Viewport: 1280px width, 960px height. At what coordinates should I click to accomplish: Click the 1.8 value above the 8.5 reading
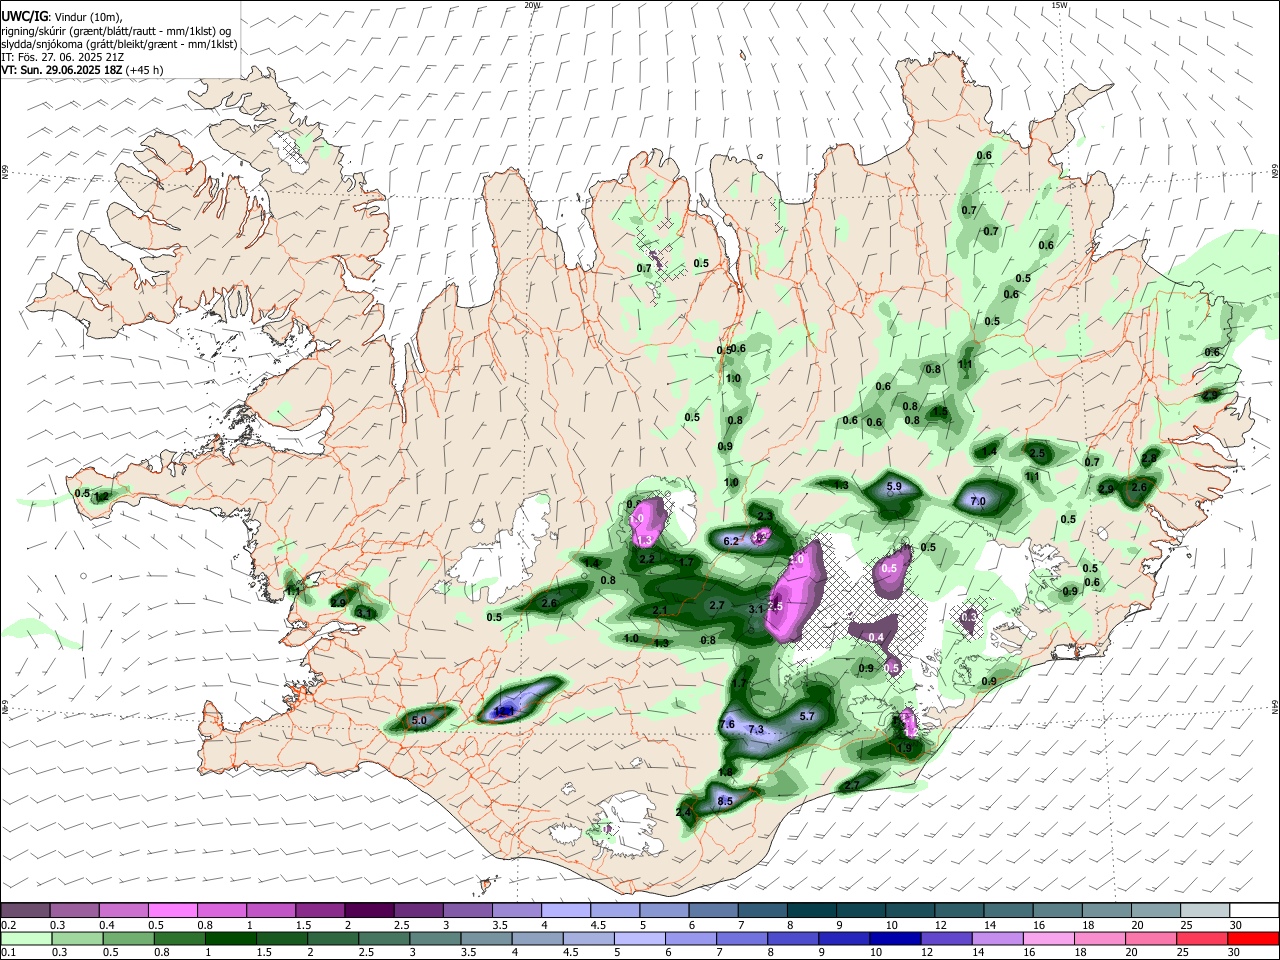tap(726, 772)
